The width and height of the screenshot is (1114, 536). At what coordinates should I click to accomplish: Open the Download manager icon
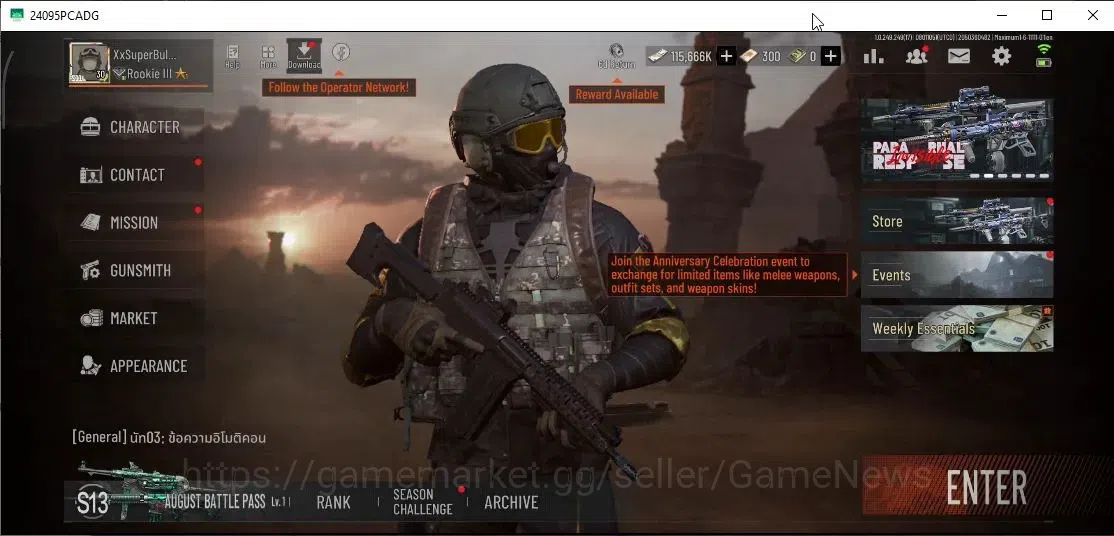click(x=304, y=55)
